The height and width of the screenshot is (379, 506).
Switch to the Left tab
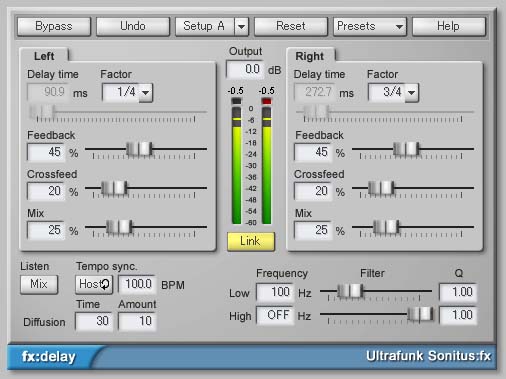(x=44, y=56)
